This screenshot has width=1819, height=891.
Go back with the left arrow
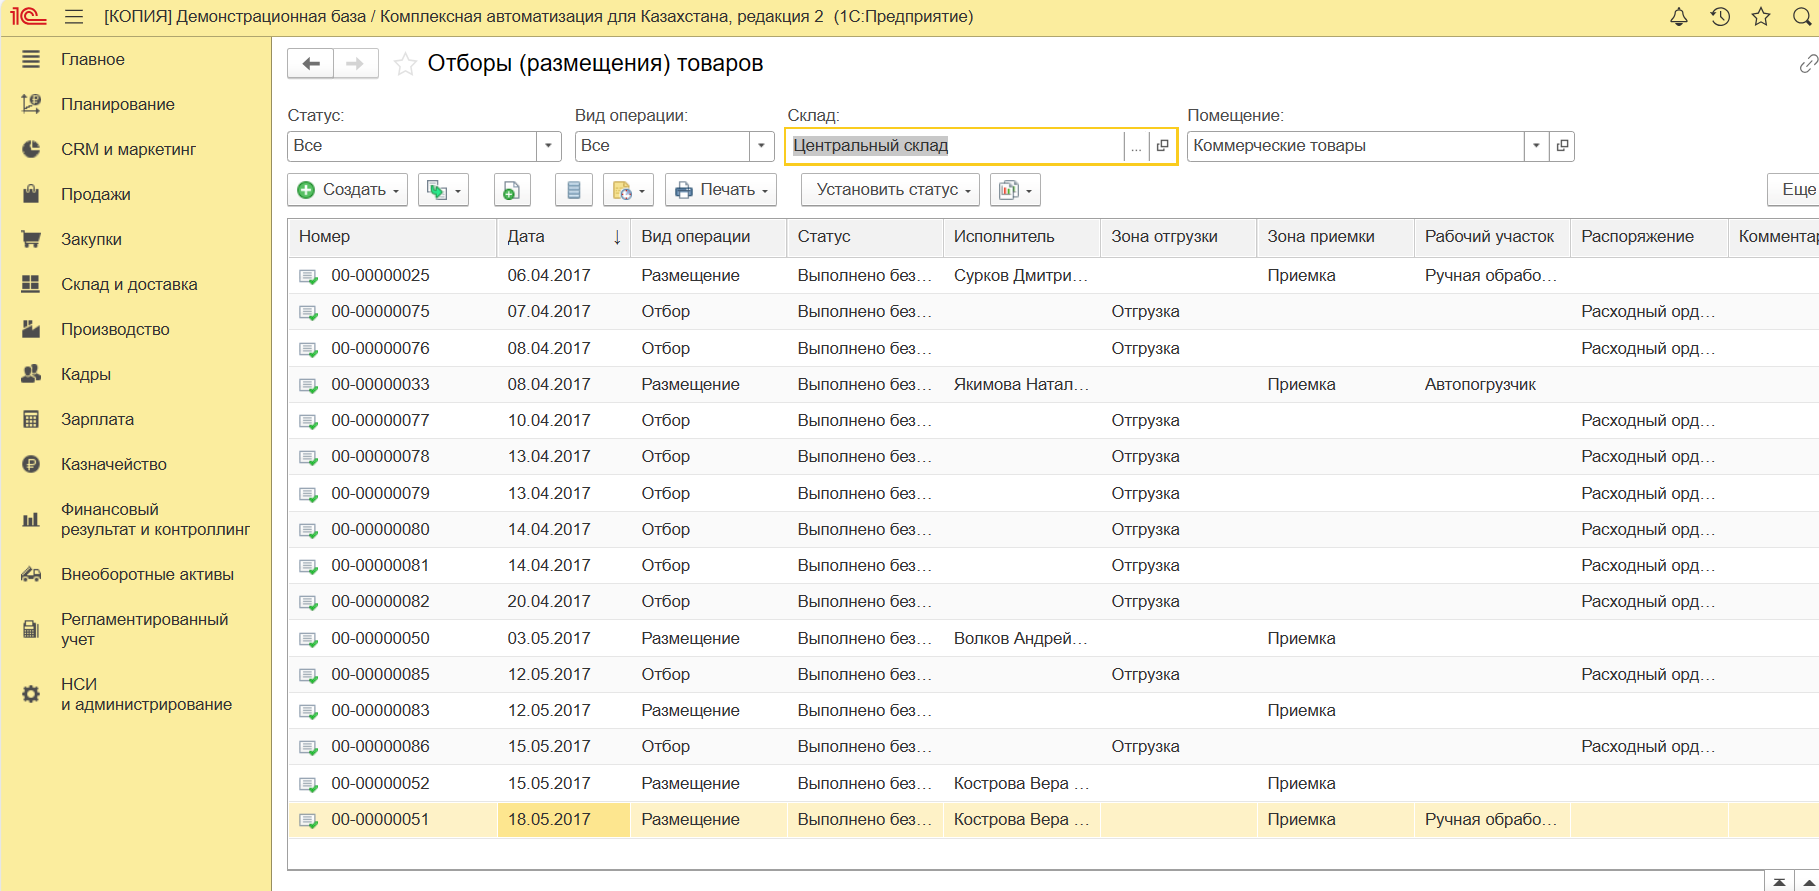[x=311, y=64]
